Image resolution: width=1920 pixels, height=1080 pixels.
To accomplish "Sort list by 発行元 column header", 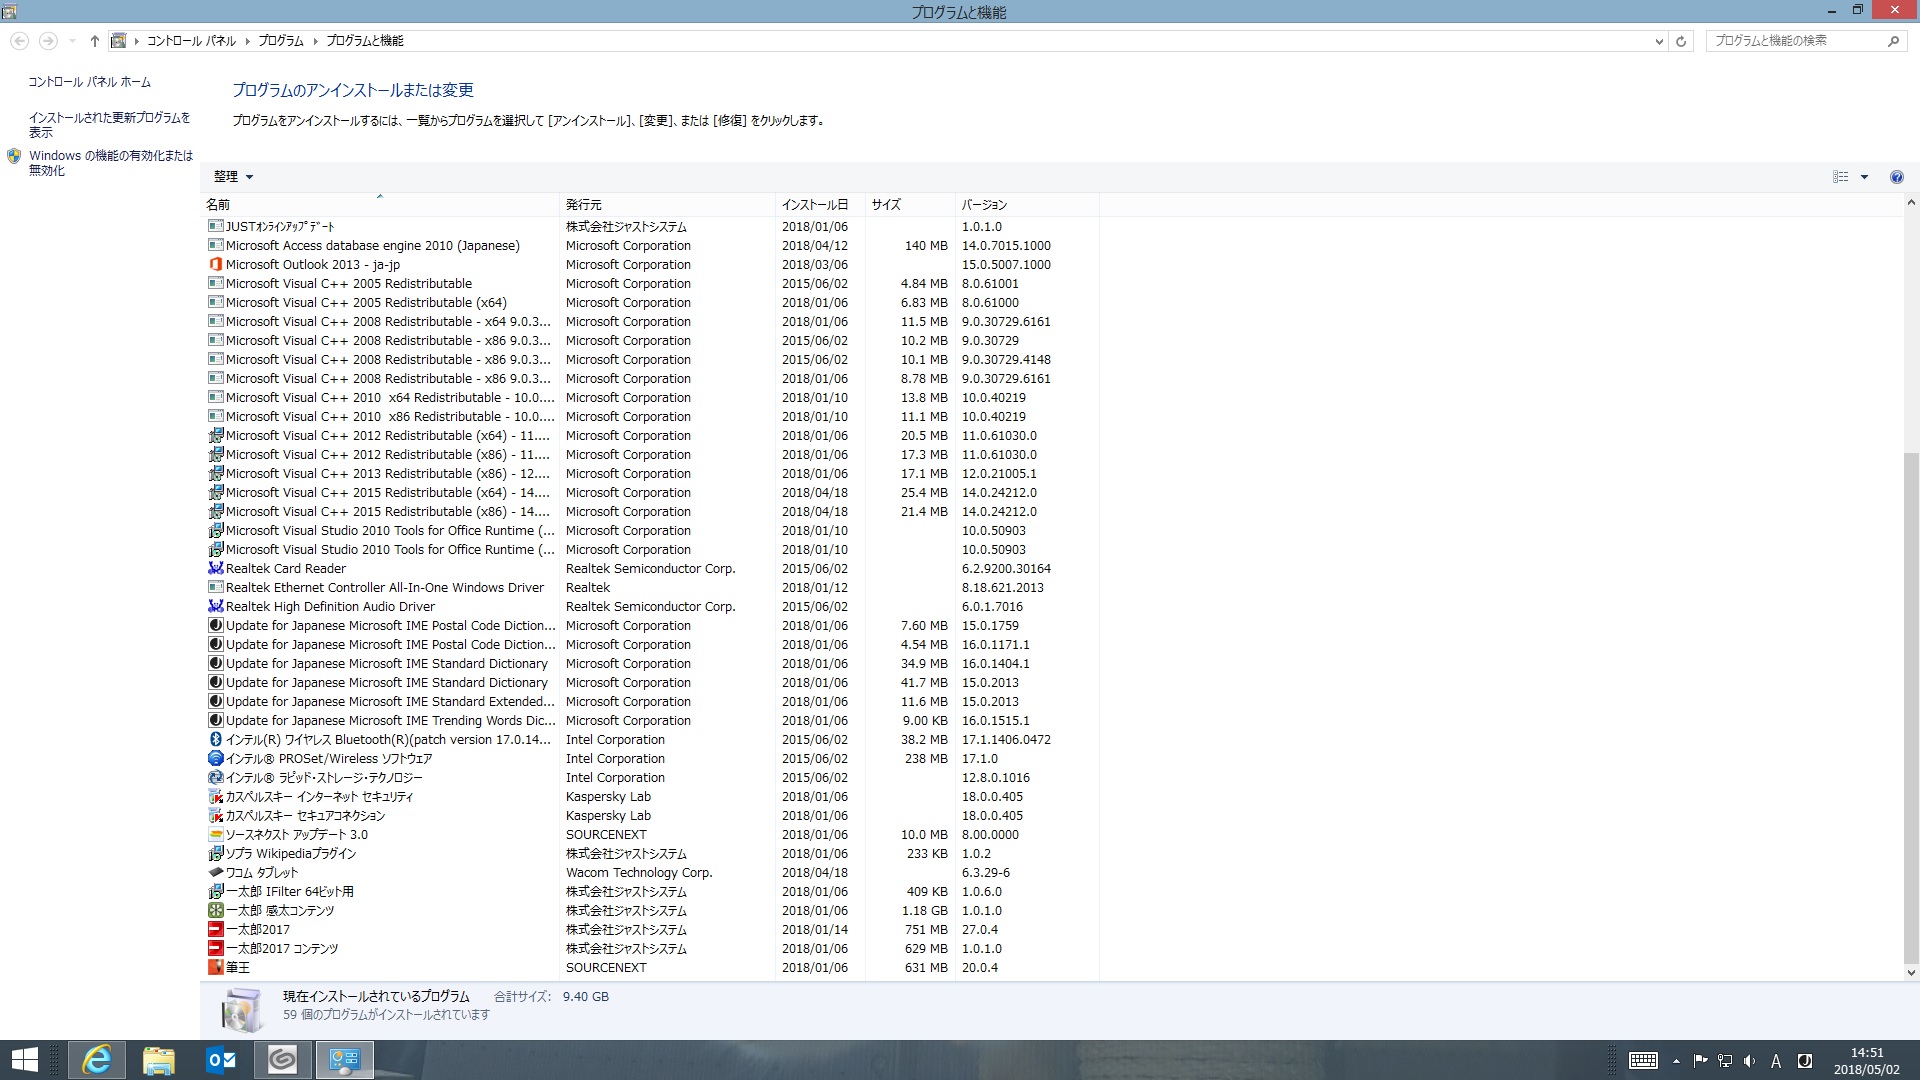I will [584, 205].
